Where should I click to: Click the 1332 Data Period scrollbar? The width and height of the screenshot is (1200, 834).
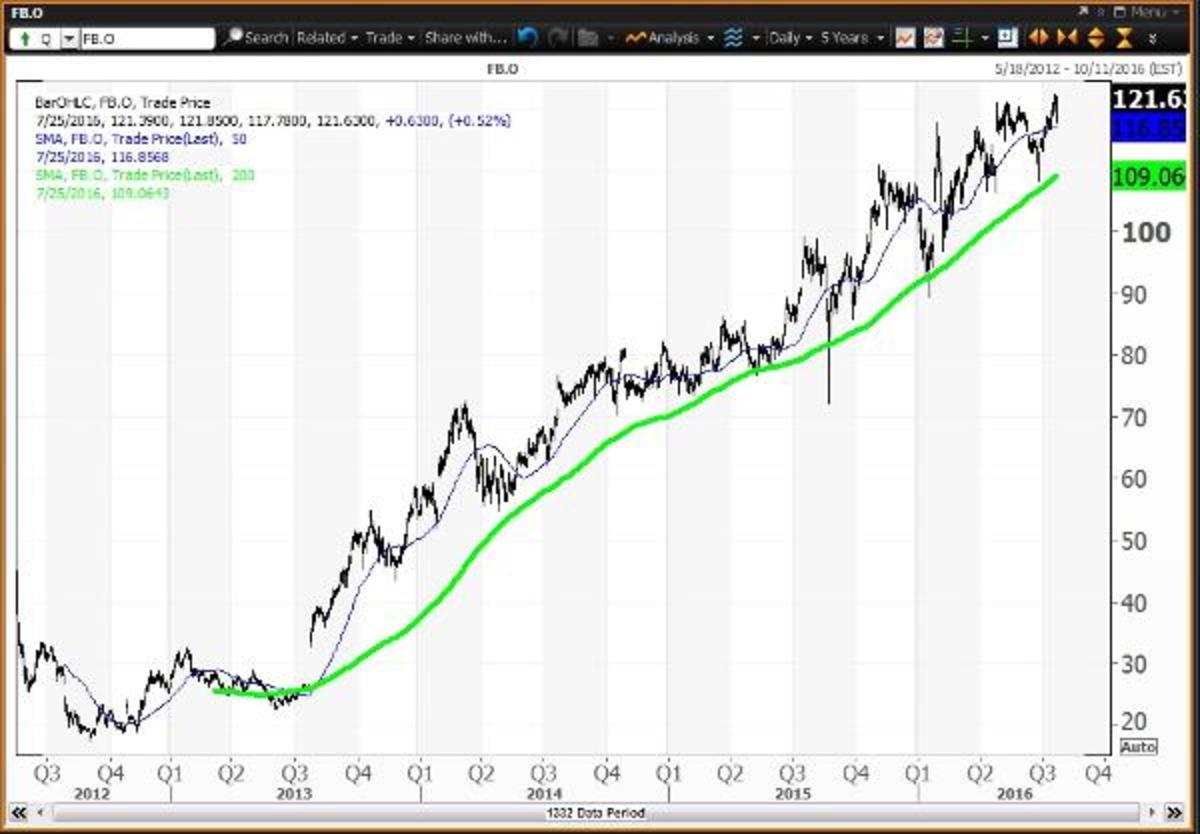(x=598, y=812)
